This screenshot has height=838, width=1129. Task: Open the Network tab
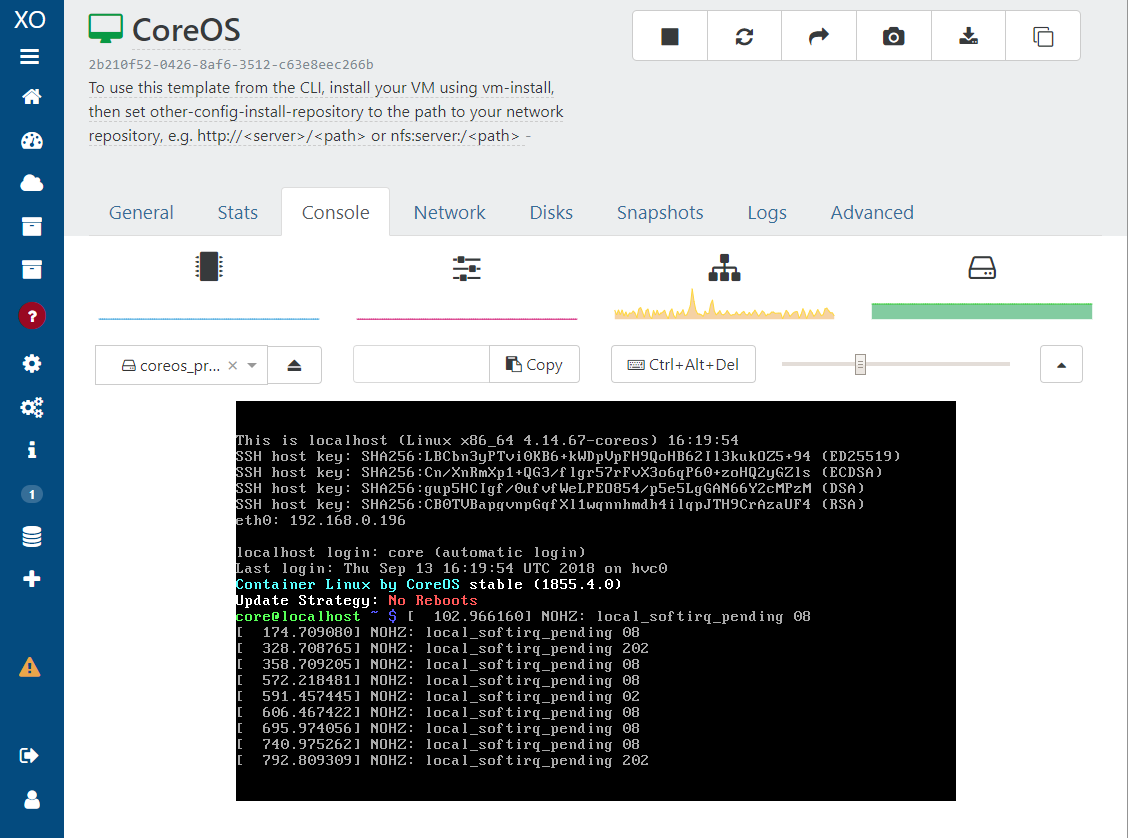click(x=449, y=212)
